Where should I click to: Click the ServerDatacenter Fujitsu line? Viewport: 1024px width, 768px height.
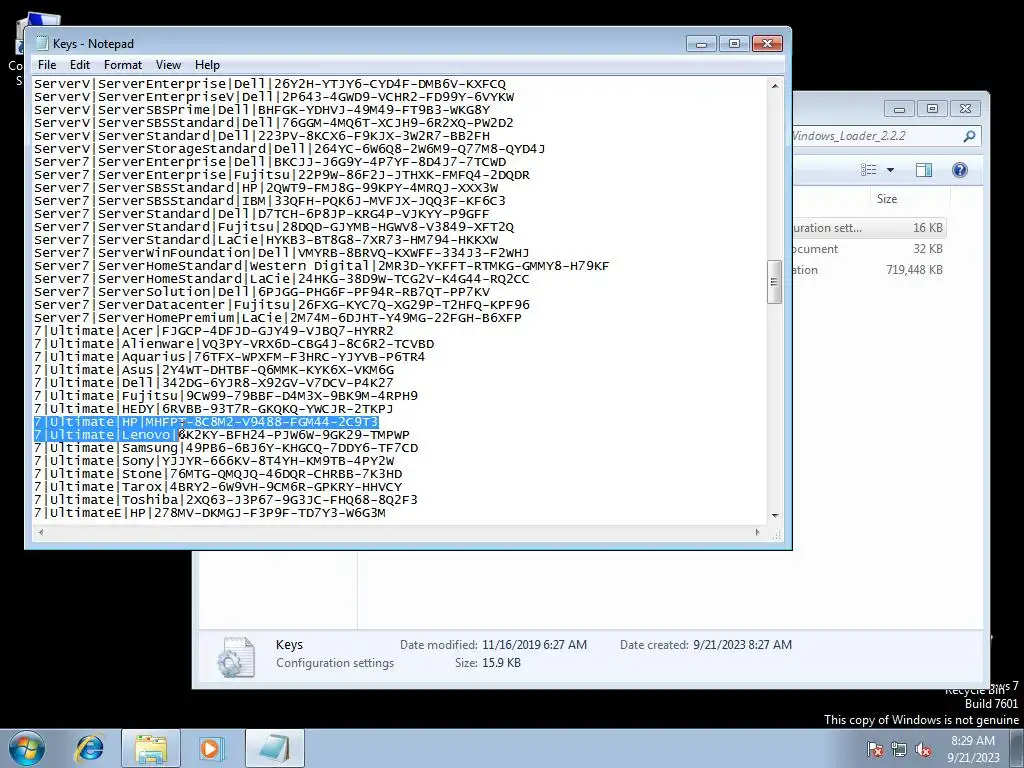pyautogui.click(x=281, y=305)
